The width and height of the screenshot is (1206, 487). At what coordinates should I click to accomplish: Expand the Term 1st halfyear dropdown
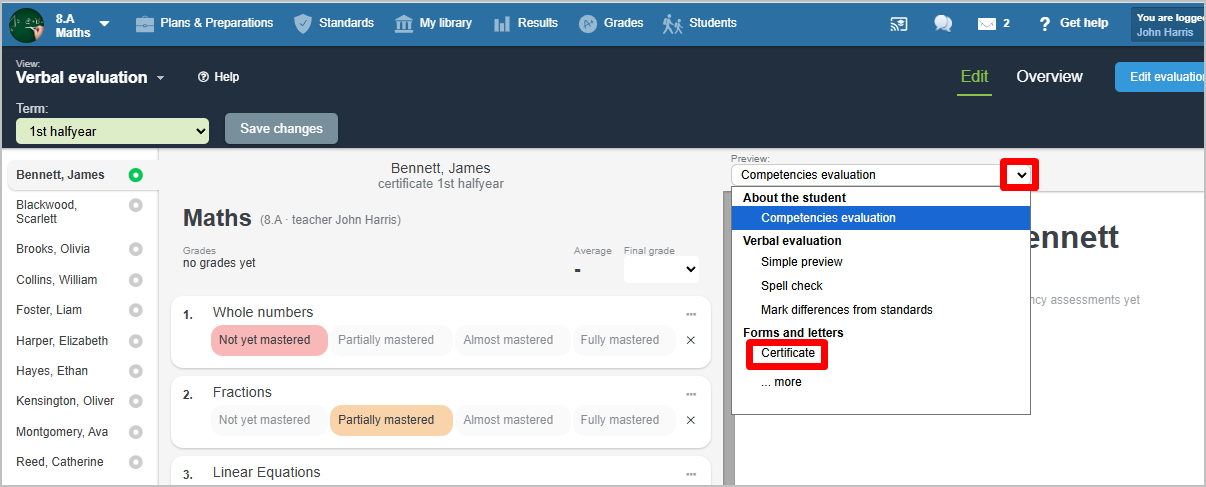[112, 130]
